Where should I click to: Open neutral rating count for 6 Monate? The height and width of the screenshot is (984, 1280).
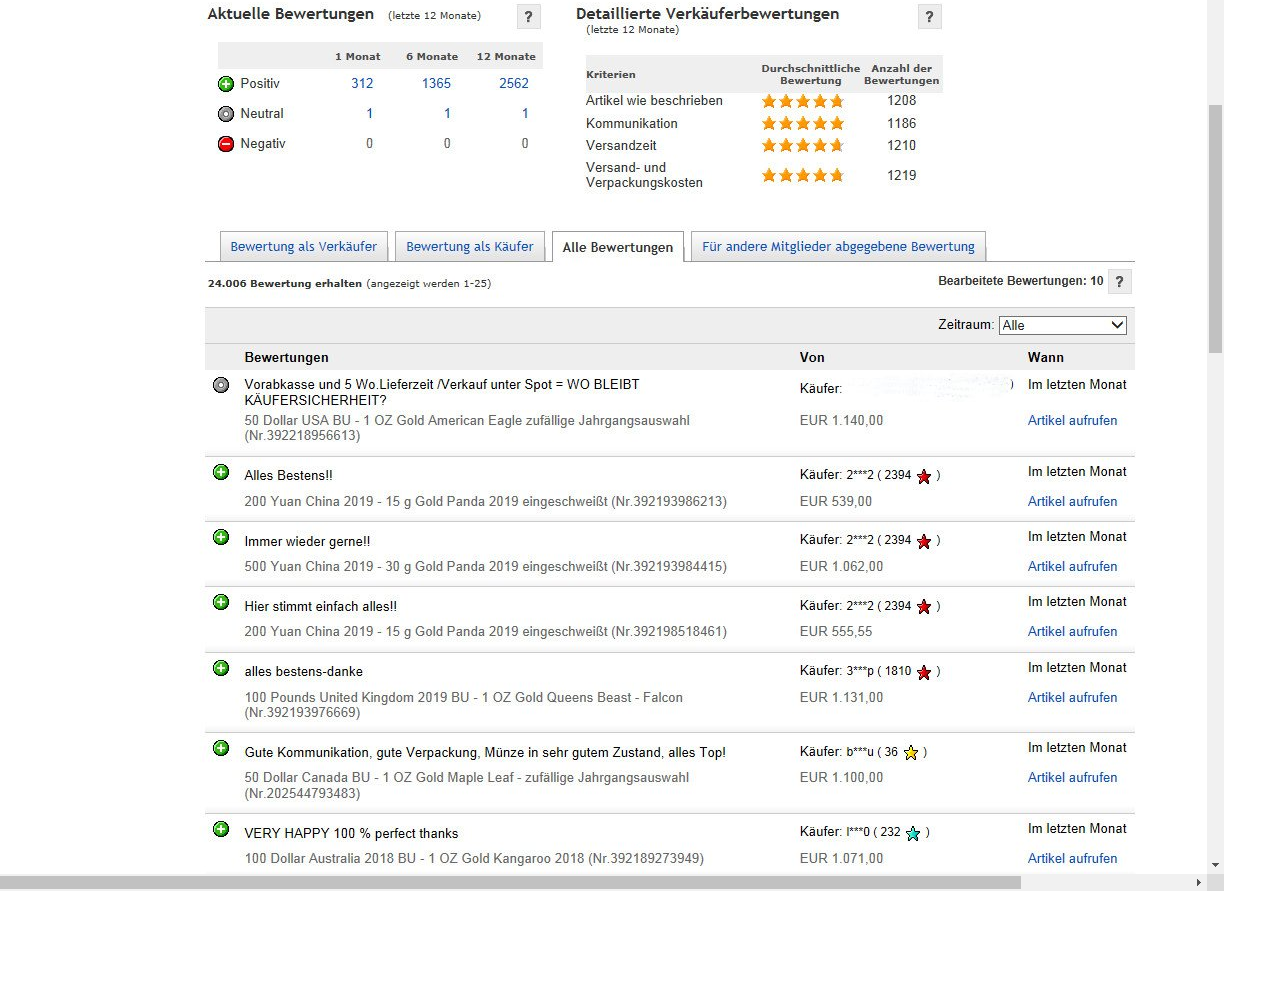coord(447,114)
